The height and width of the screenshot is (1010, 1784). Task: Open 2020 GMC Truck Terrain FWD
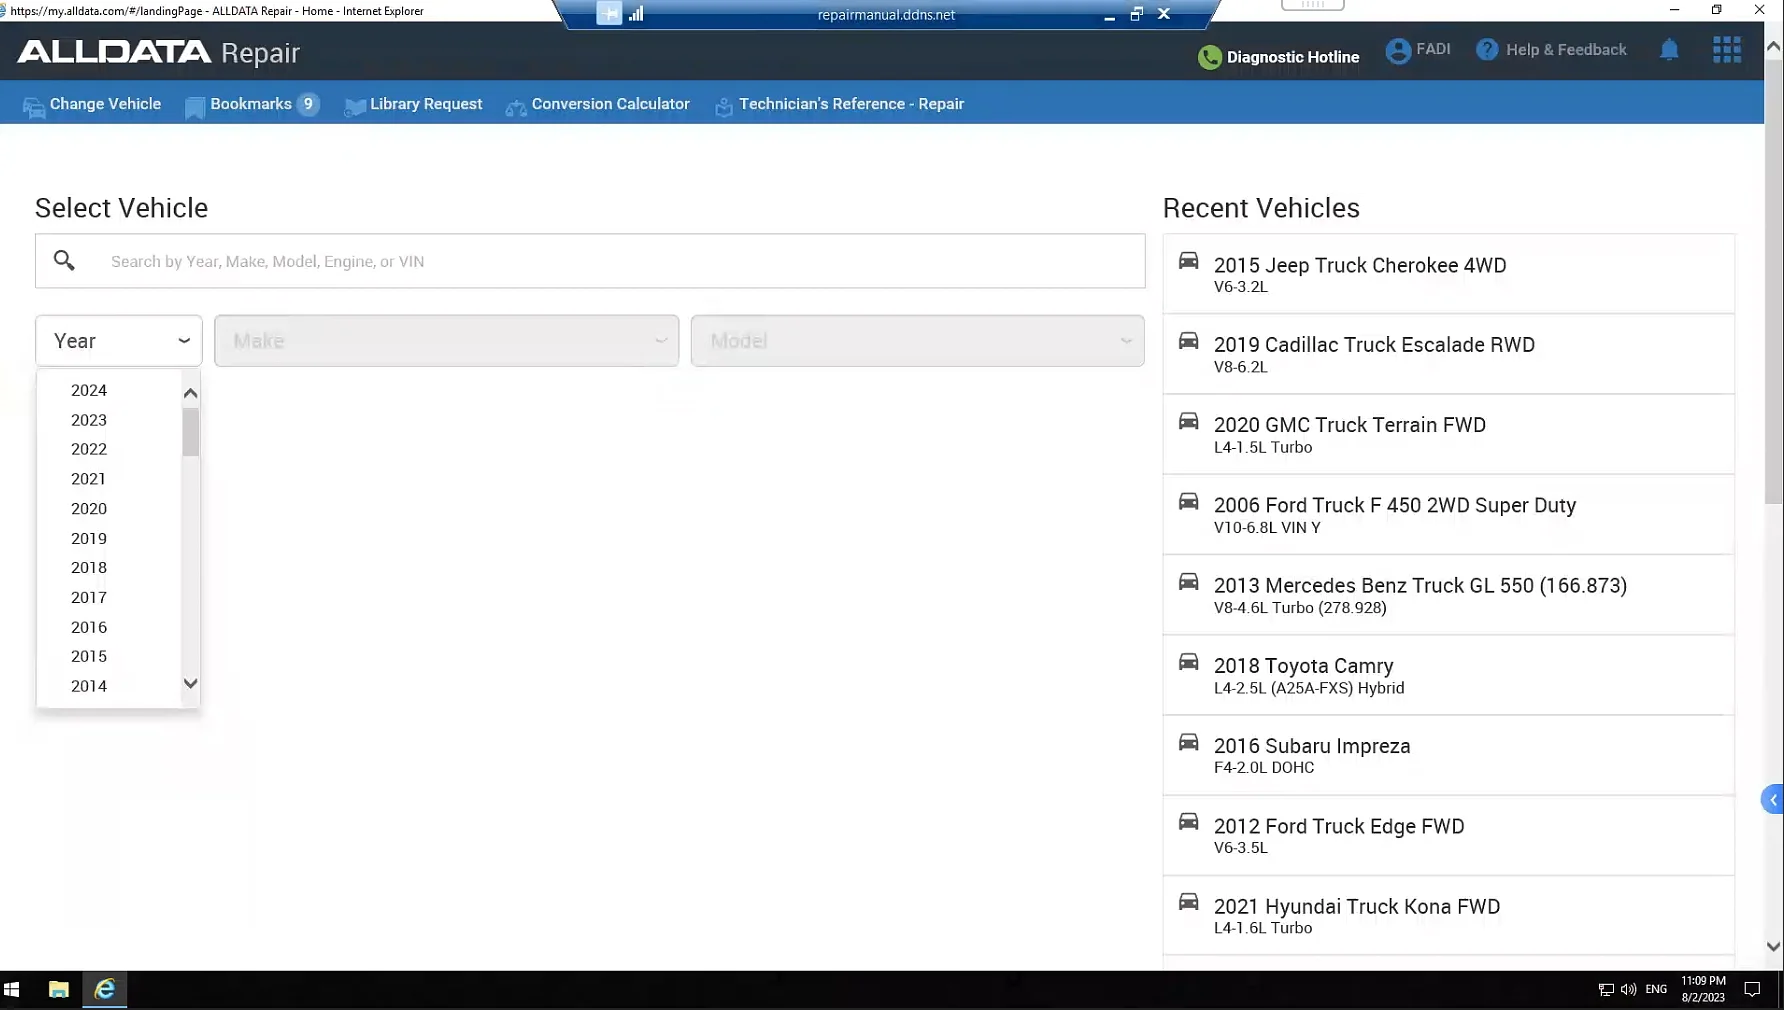tap(1448, 434)
